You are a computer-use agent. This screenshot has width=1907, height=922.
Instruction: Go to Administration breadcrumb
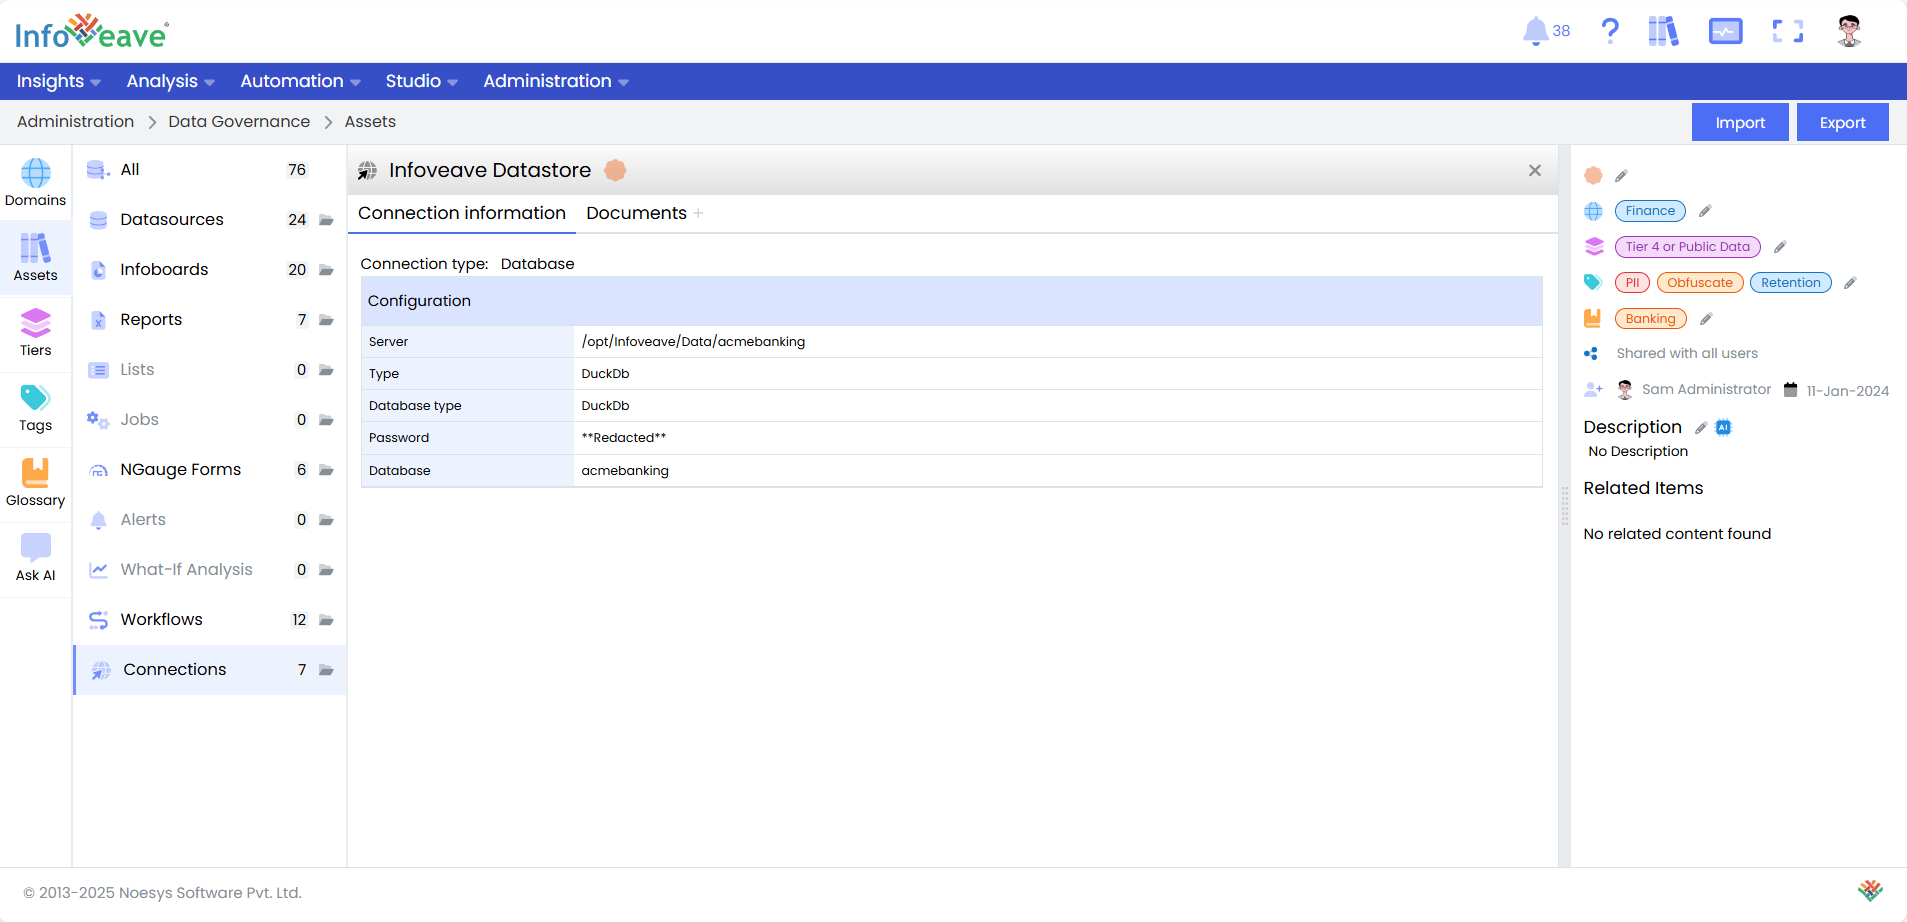[x=75, y=122]
